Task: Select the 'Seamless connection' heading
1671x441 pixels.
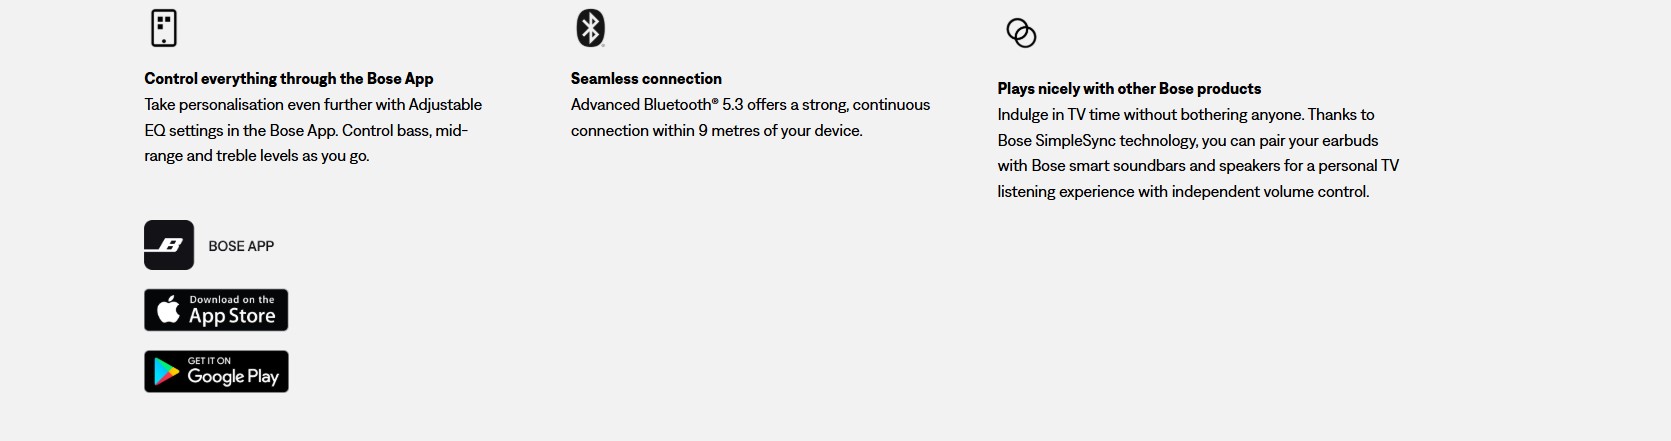Action: [x=646, y=79]
